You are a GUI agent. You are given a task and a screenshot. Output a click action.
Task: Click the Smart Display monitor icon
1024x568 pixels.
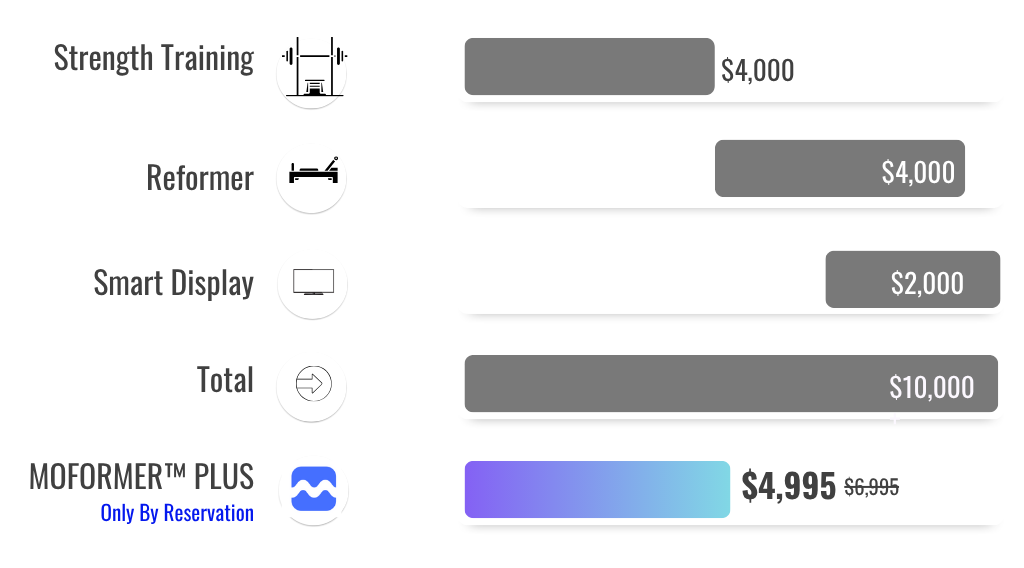click(313, 283)
